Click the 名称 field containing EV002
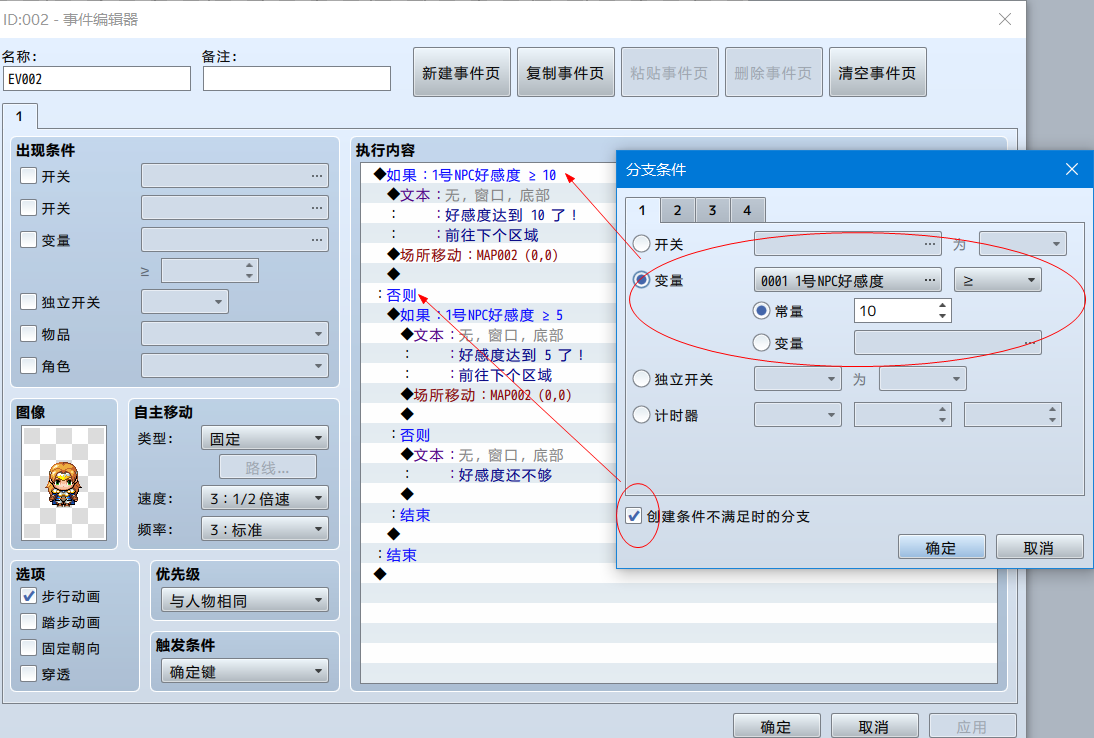1094x738 pixels. (x=97, y=79)
